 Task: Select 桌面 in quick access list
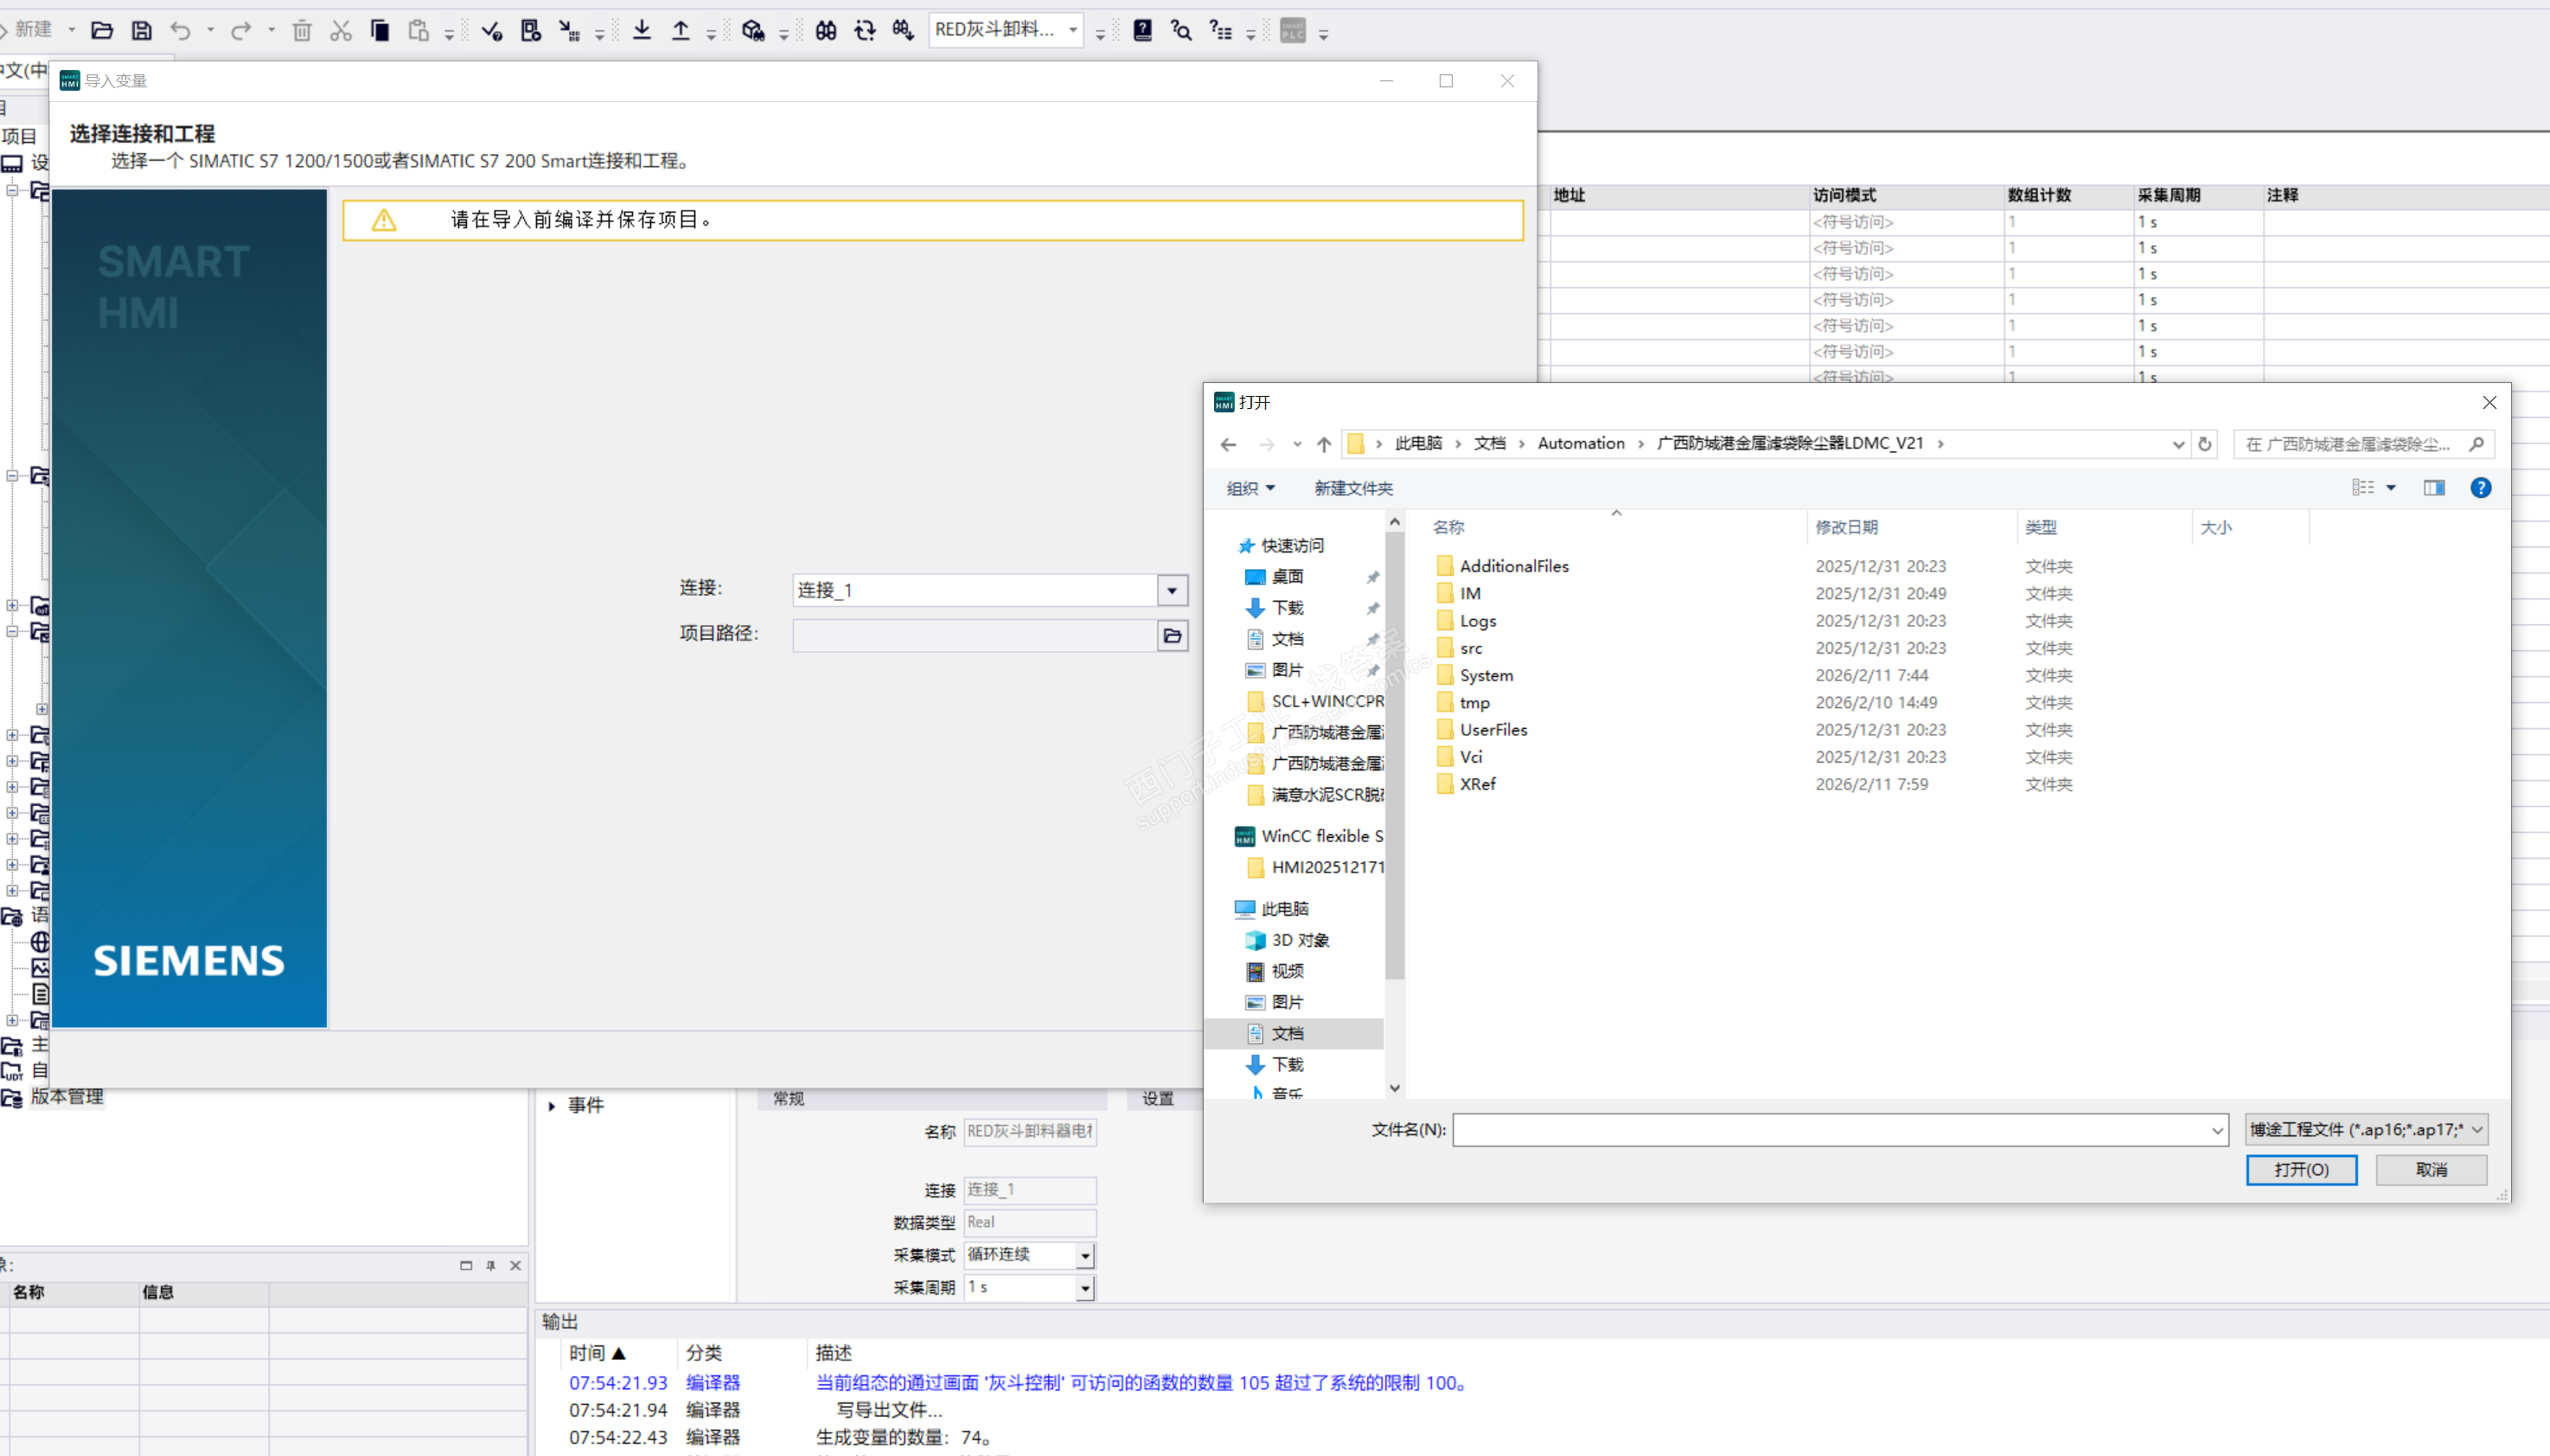pos(1287,577)
